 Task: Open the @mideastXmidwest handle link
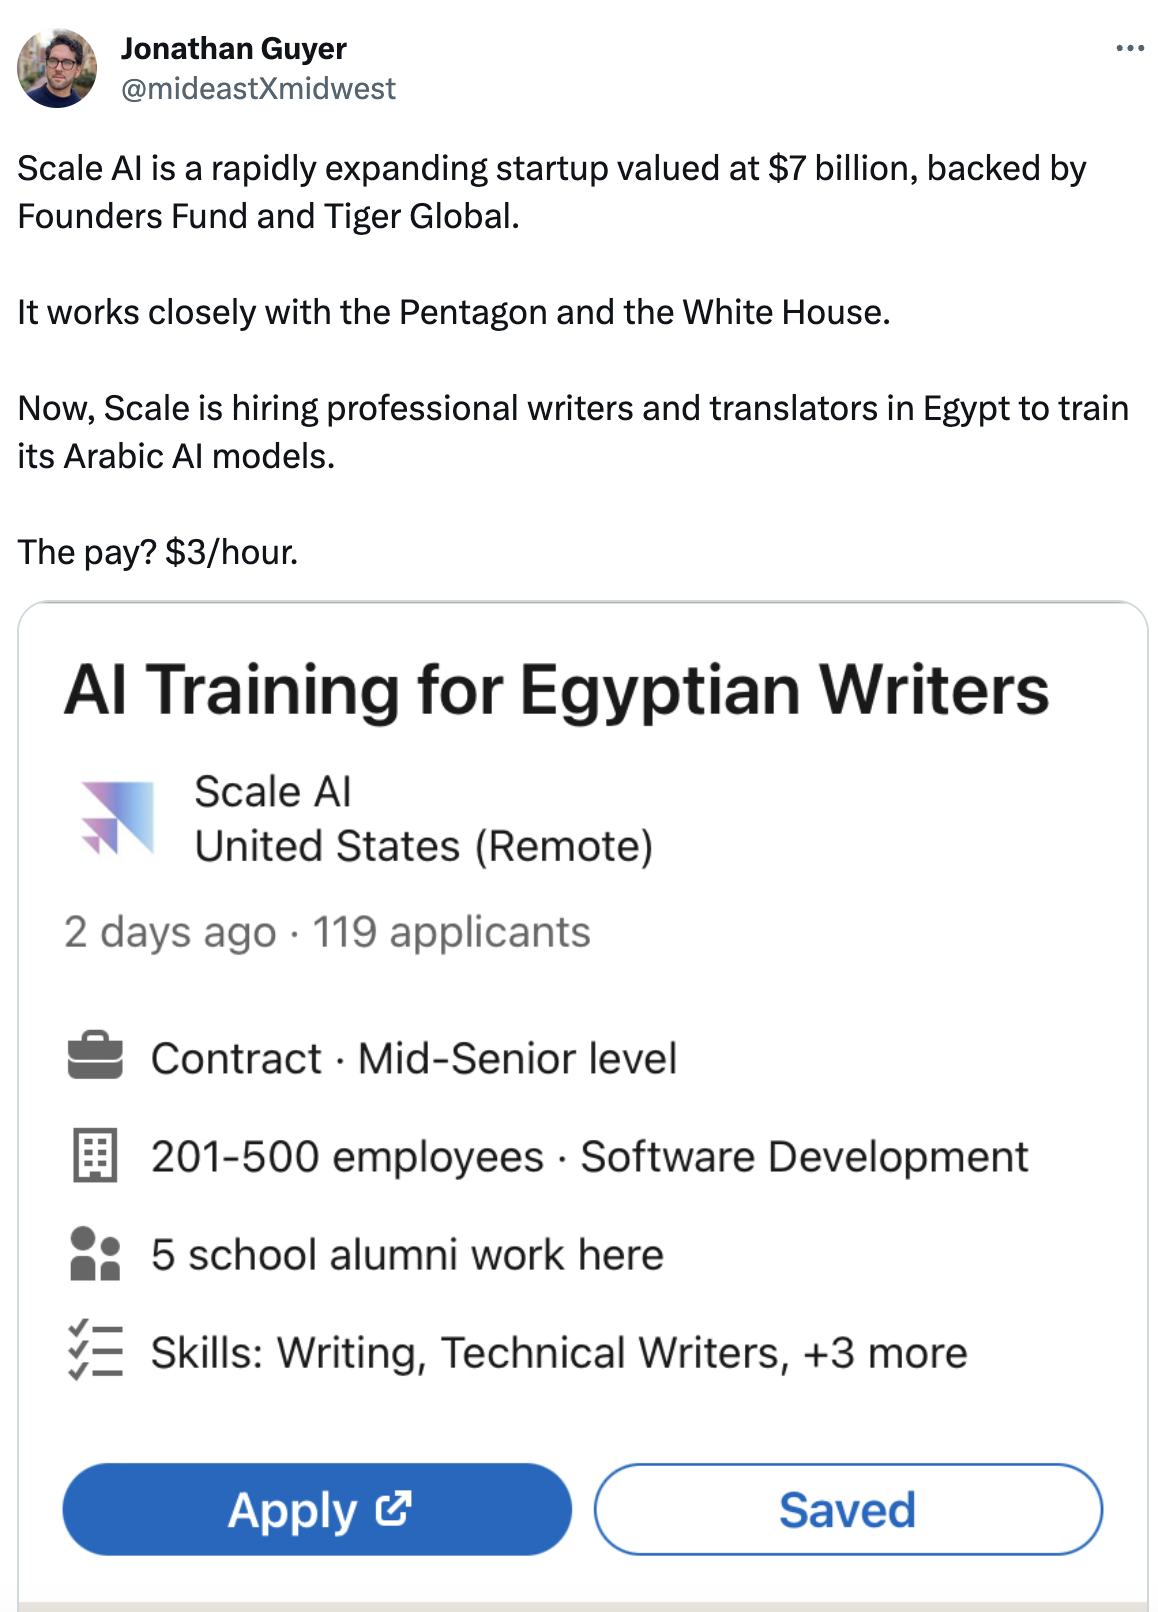click(258, 89)
